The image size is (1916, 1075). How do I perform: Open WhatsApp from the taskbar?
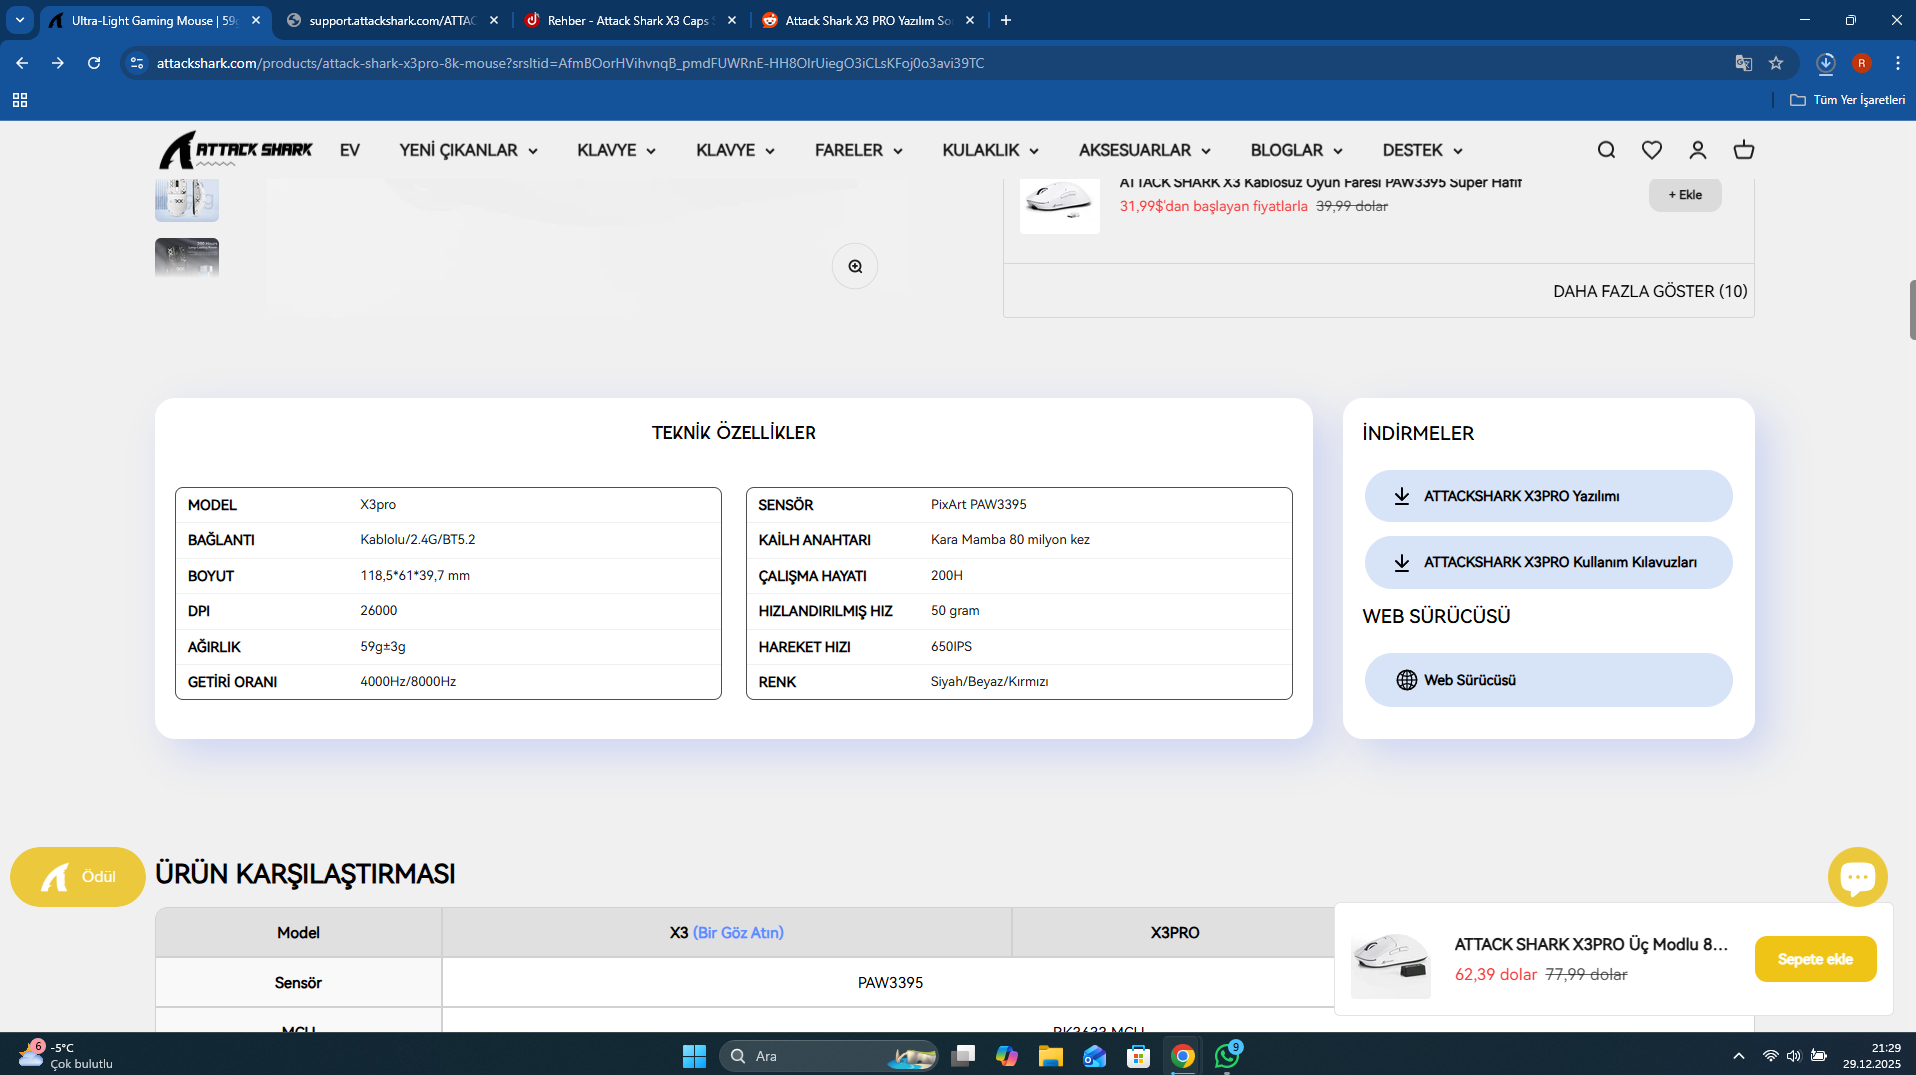pyautogui.click(x=1227, y=1056)
